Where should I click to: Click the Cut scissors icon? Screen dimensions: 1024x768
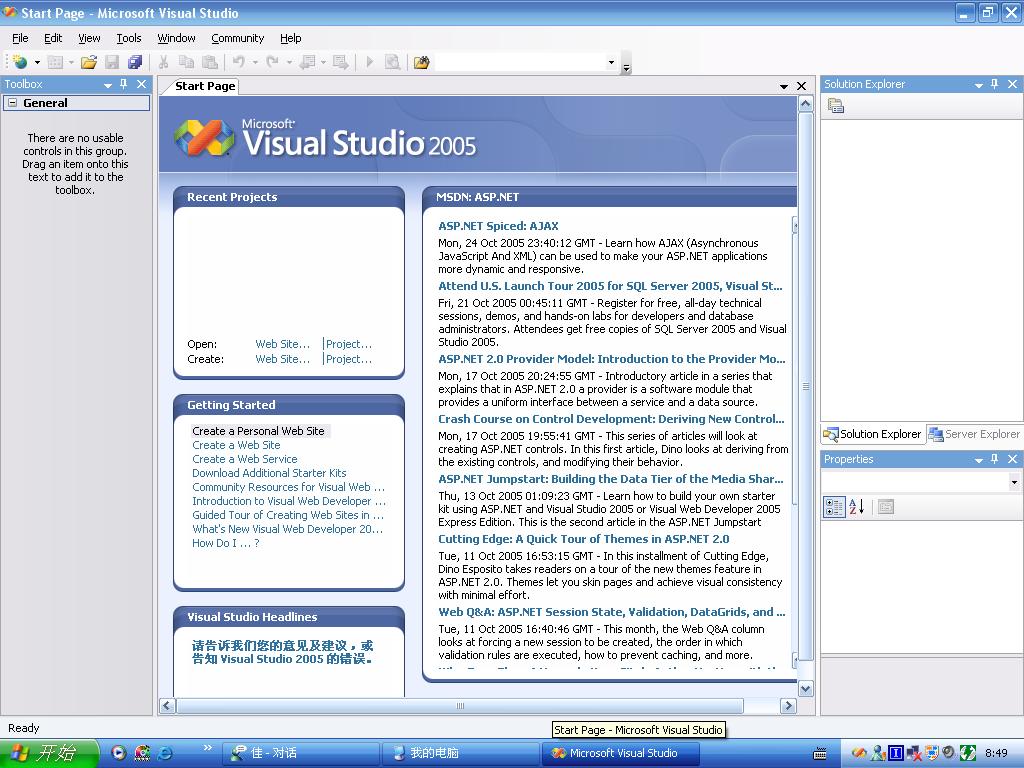point(163,62)
